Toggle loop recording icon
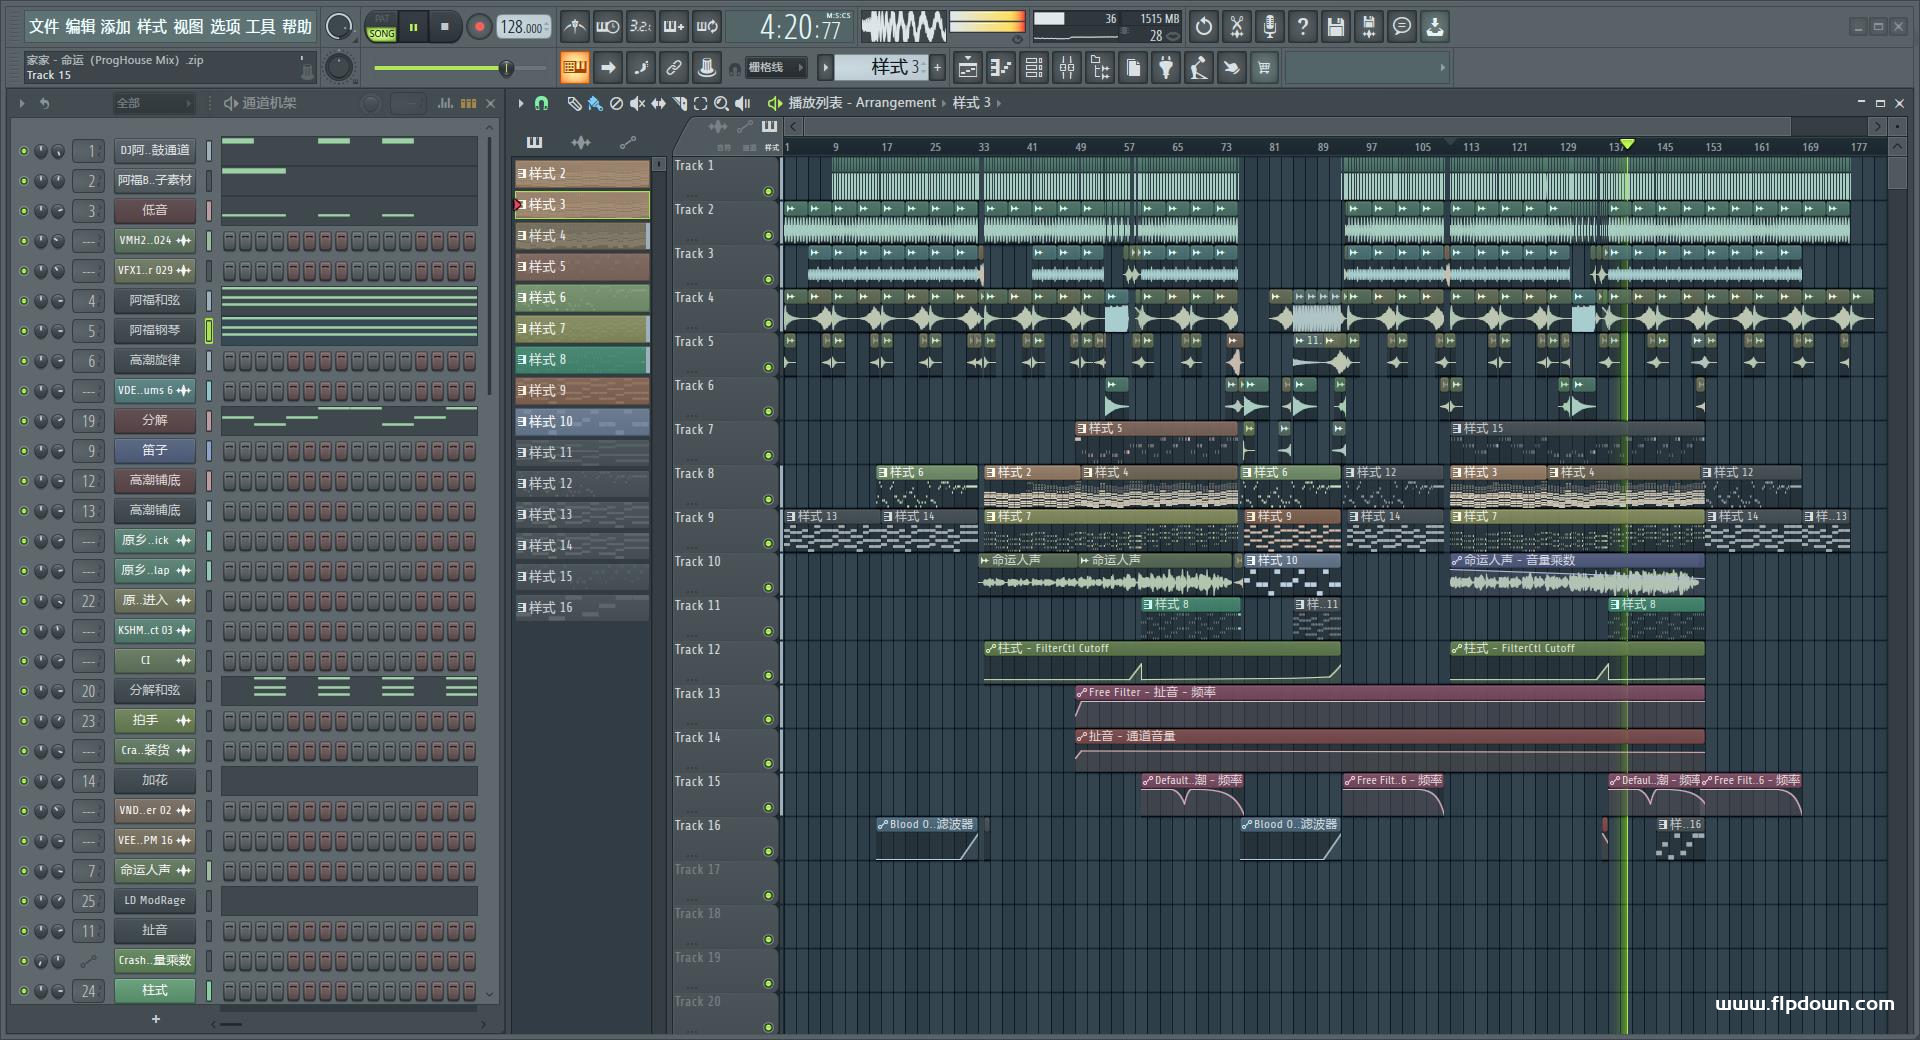 pyautogui.click(x=707, y=27)
